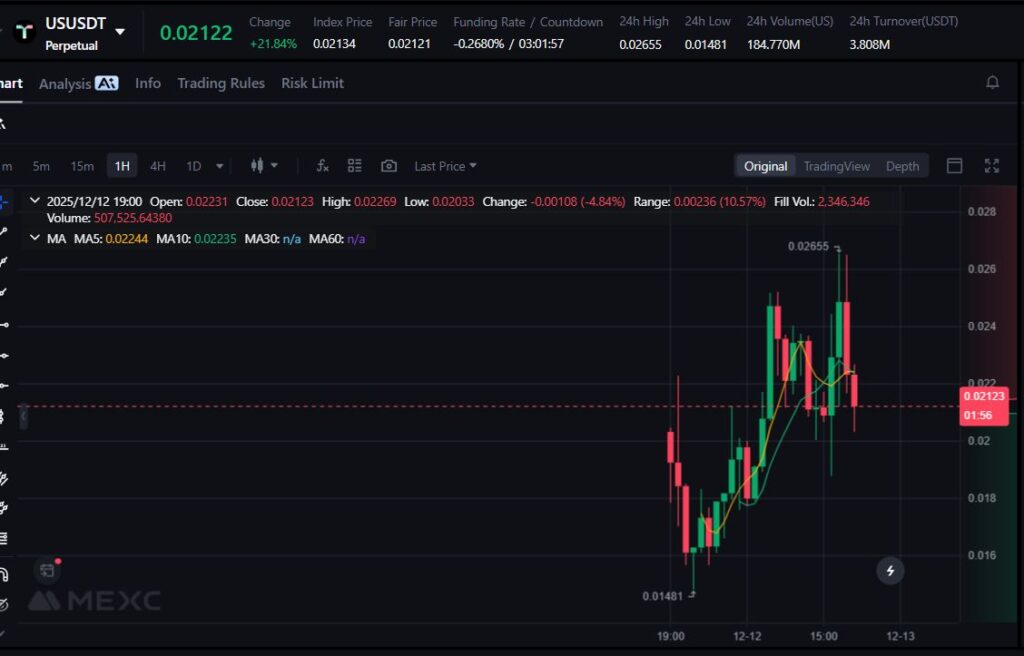Viewport: 1024px width, 656px height.
Task: Select the 4H timeframe
Action: pyautogui.click(x=158, y=166)
